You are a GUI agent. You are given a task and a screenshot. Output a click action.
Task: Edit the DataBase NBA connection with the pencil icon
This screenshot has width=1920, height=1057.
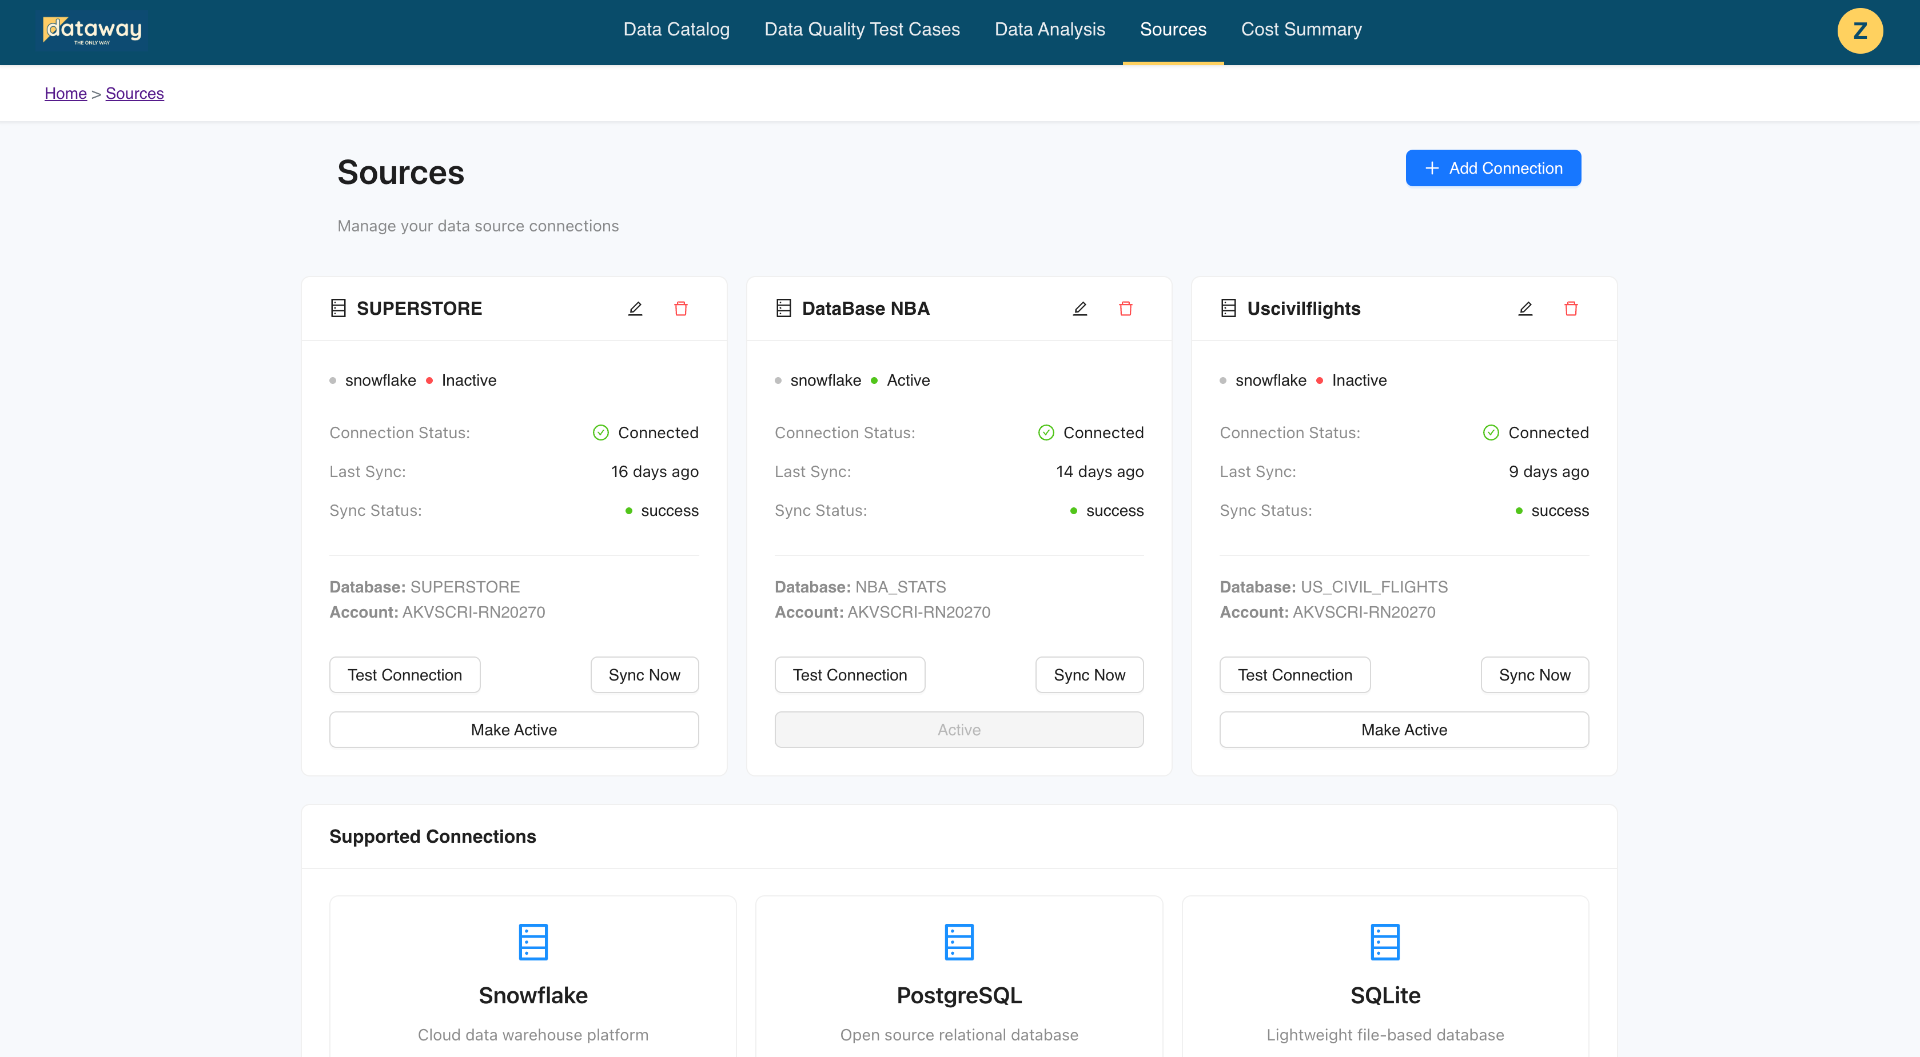point(1080,308)
